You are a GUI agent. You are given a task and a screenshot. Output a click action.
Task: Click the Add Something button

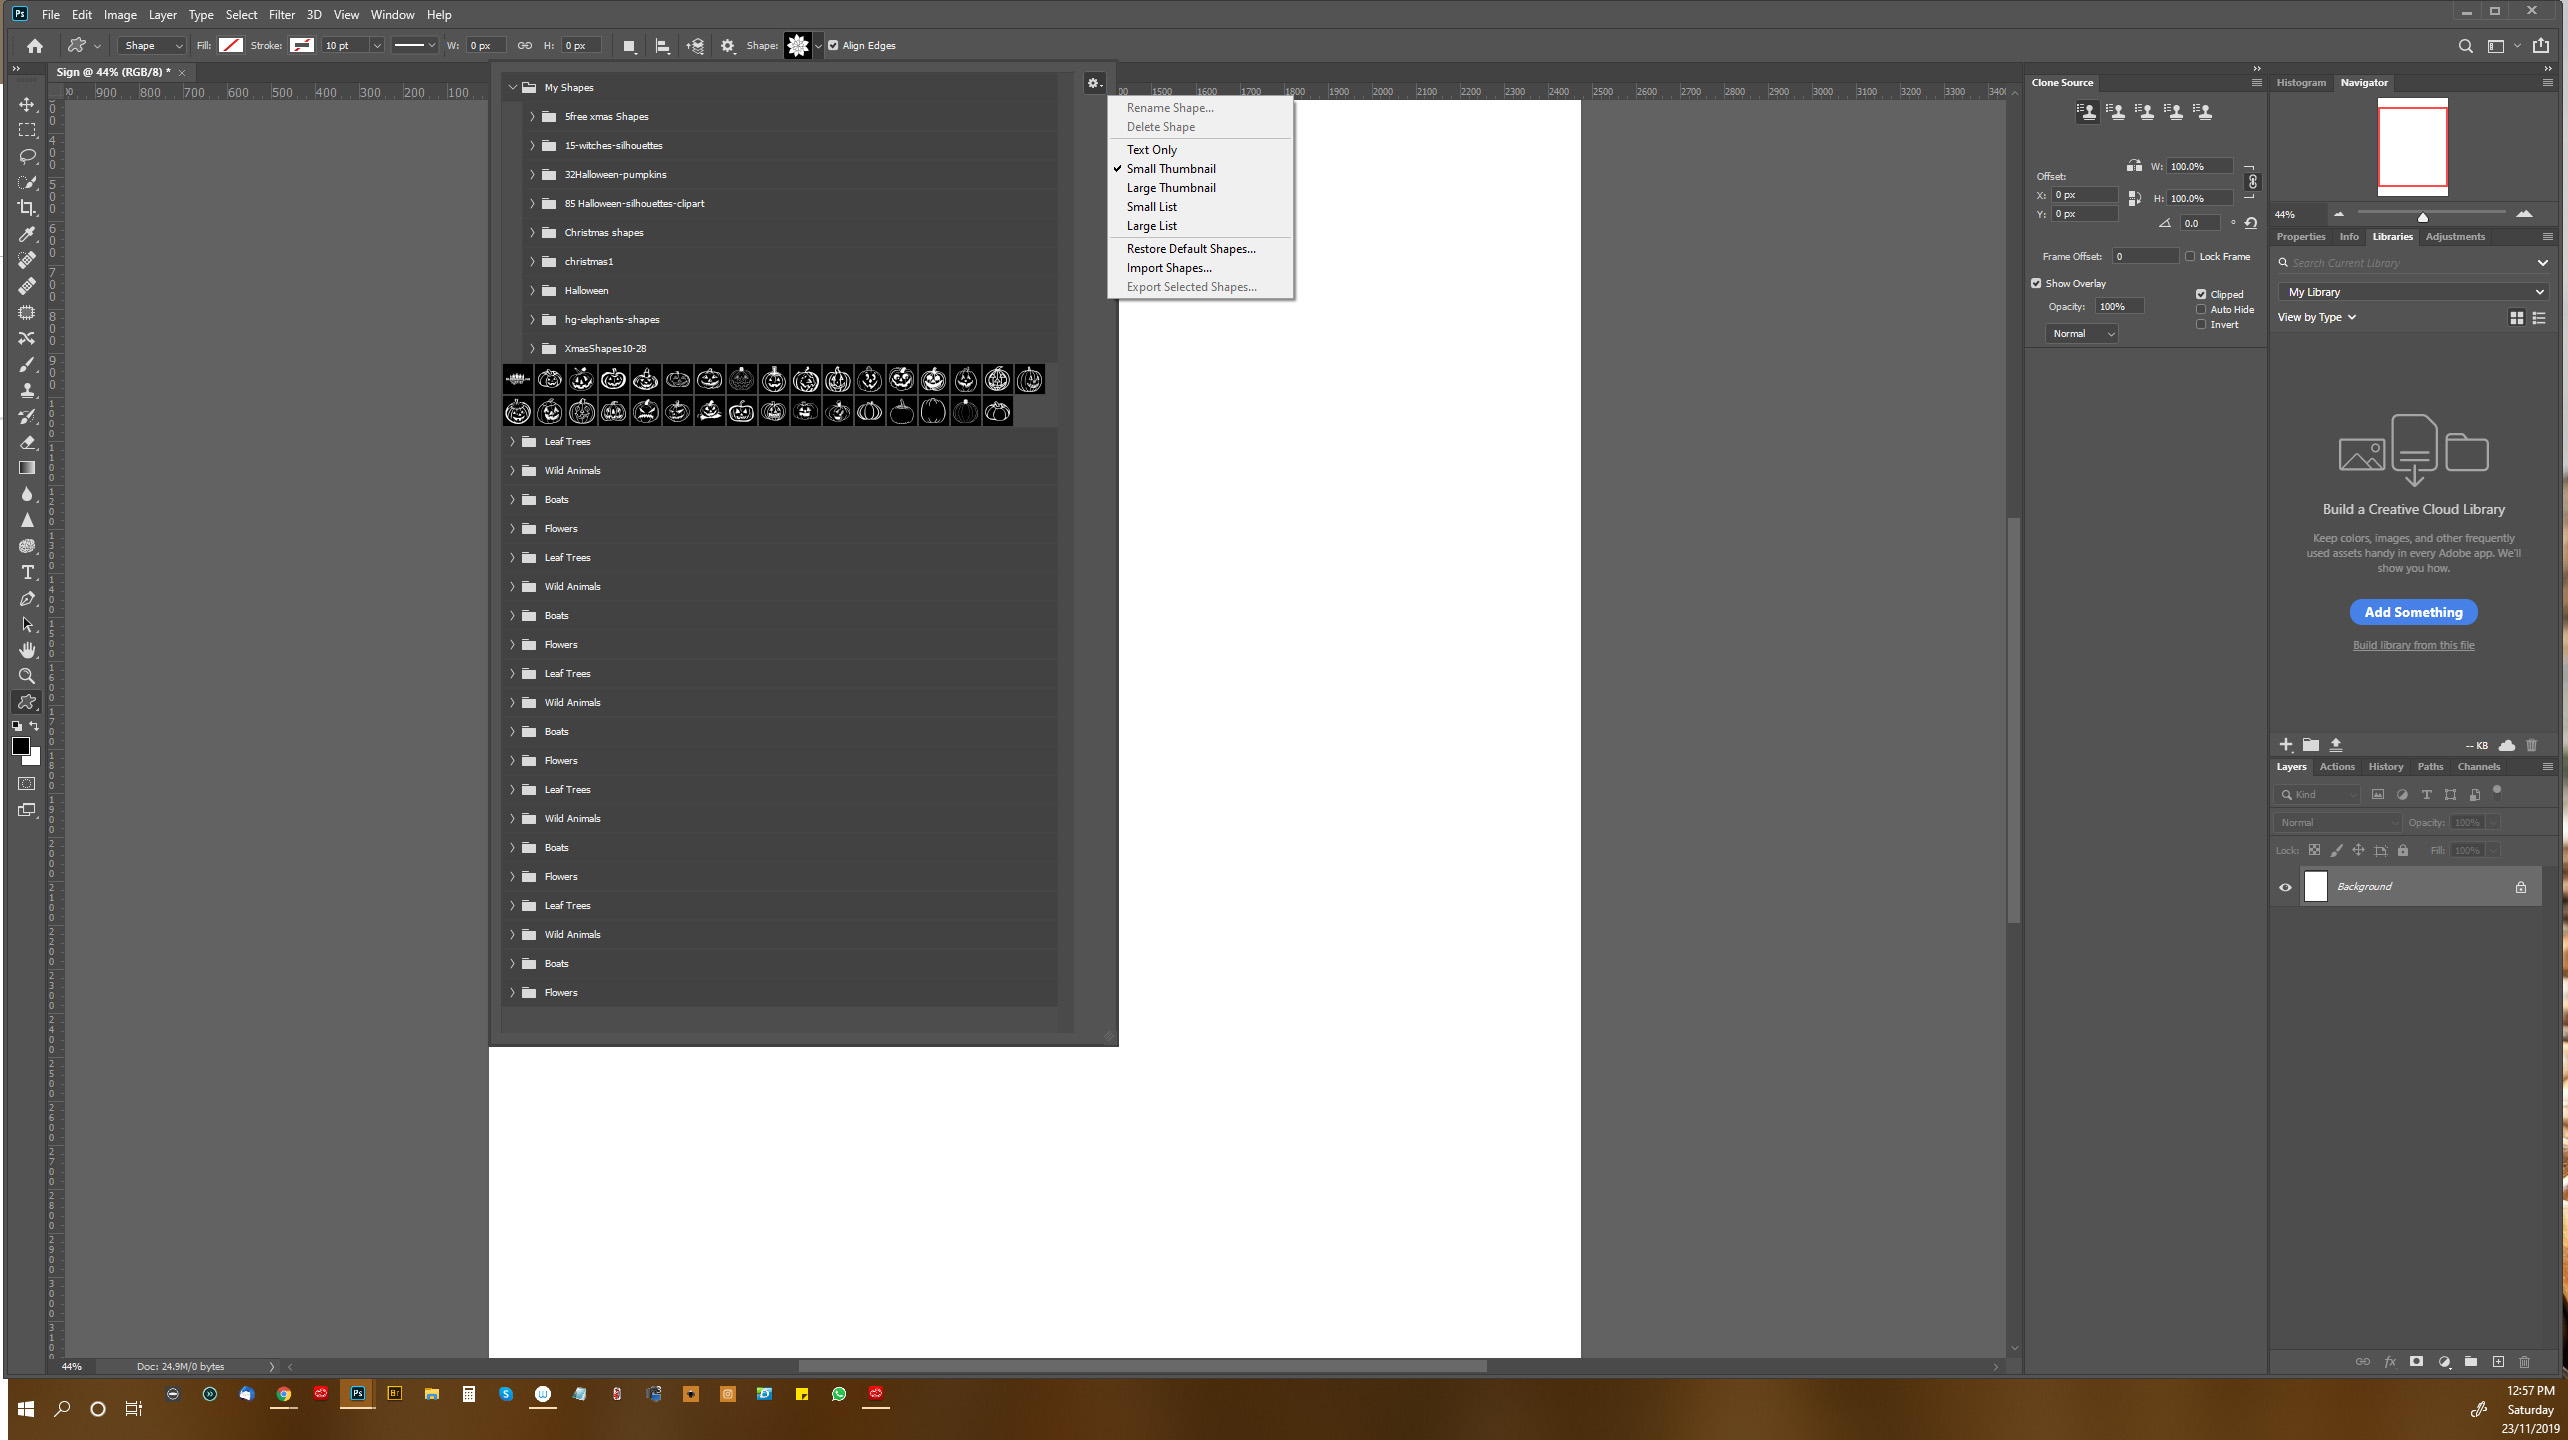coord(2413,611)
